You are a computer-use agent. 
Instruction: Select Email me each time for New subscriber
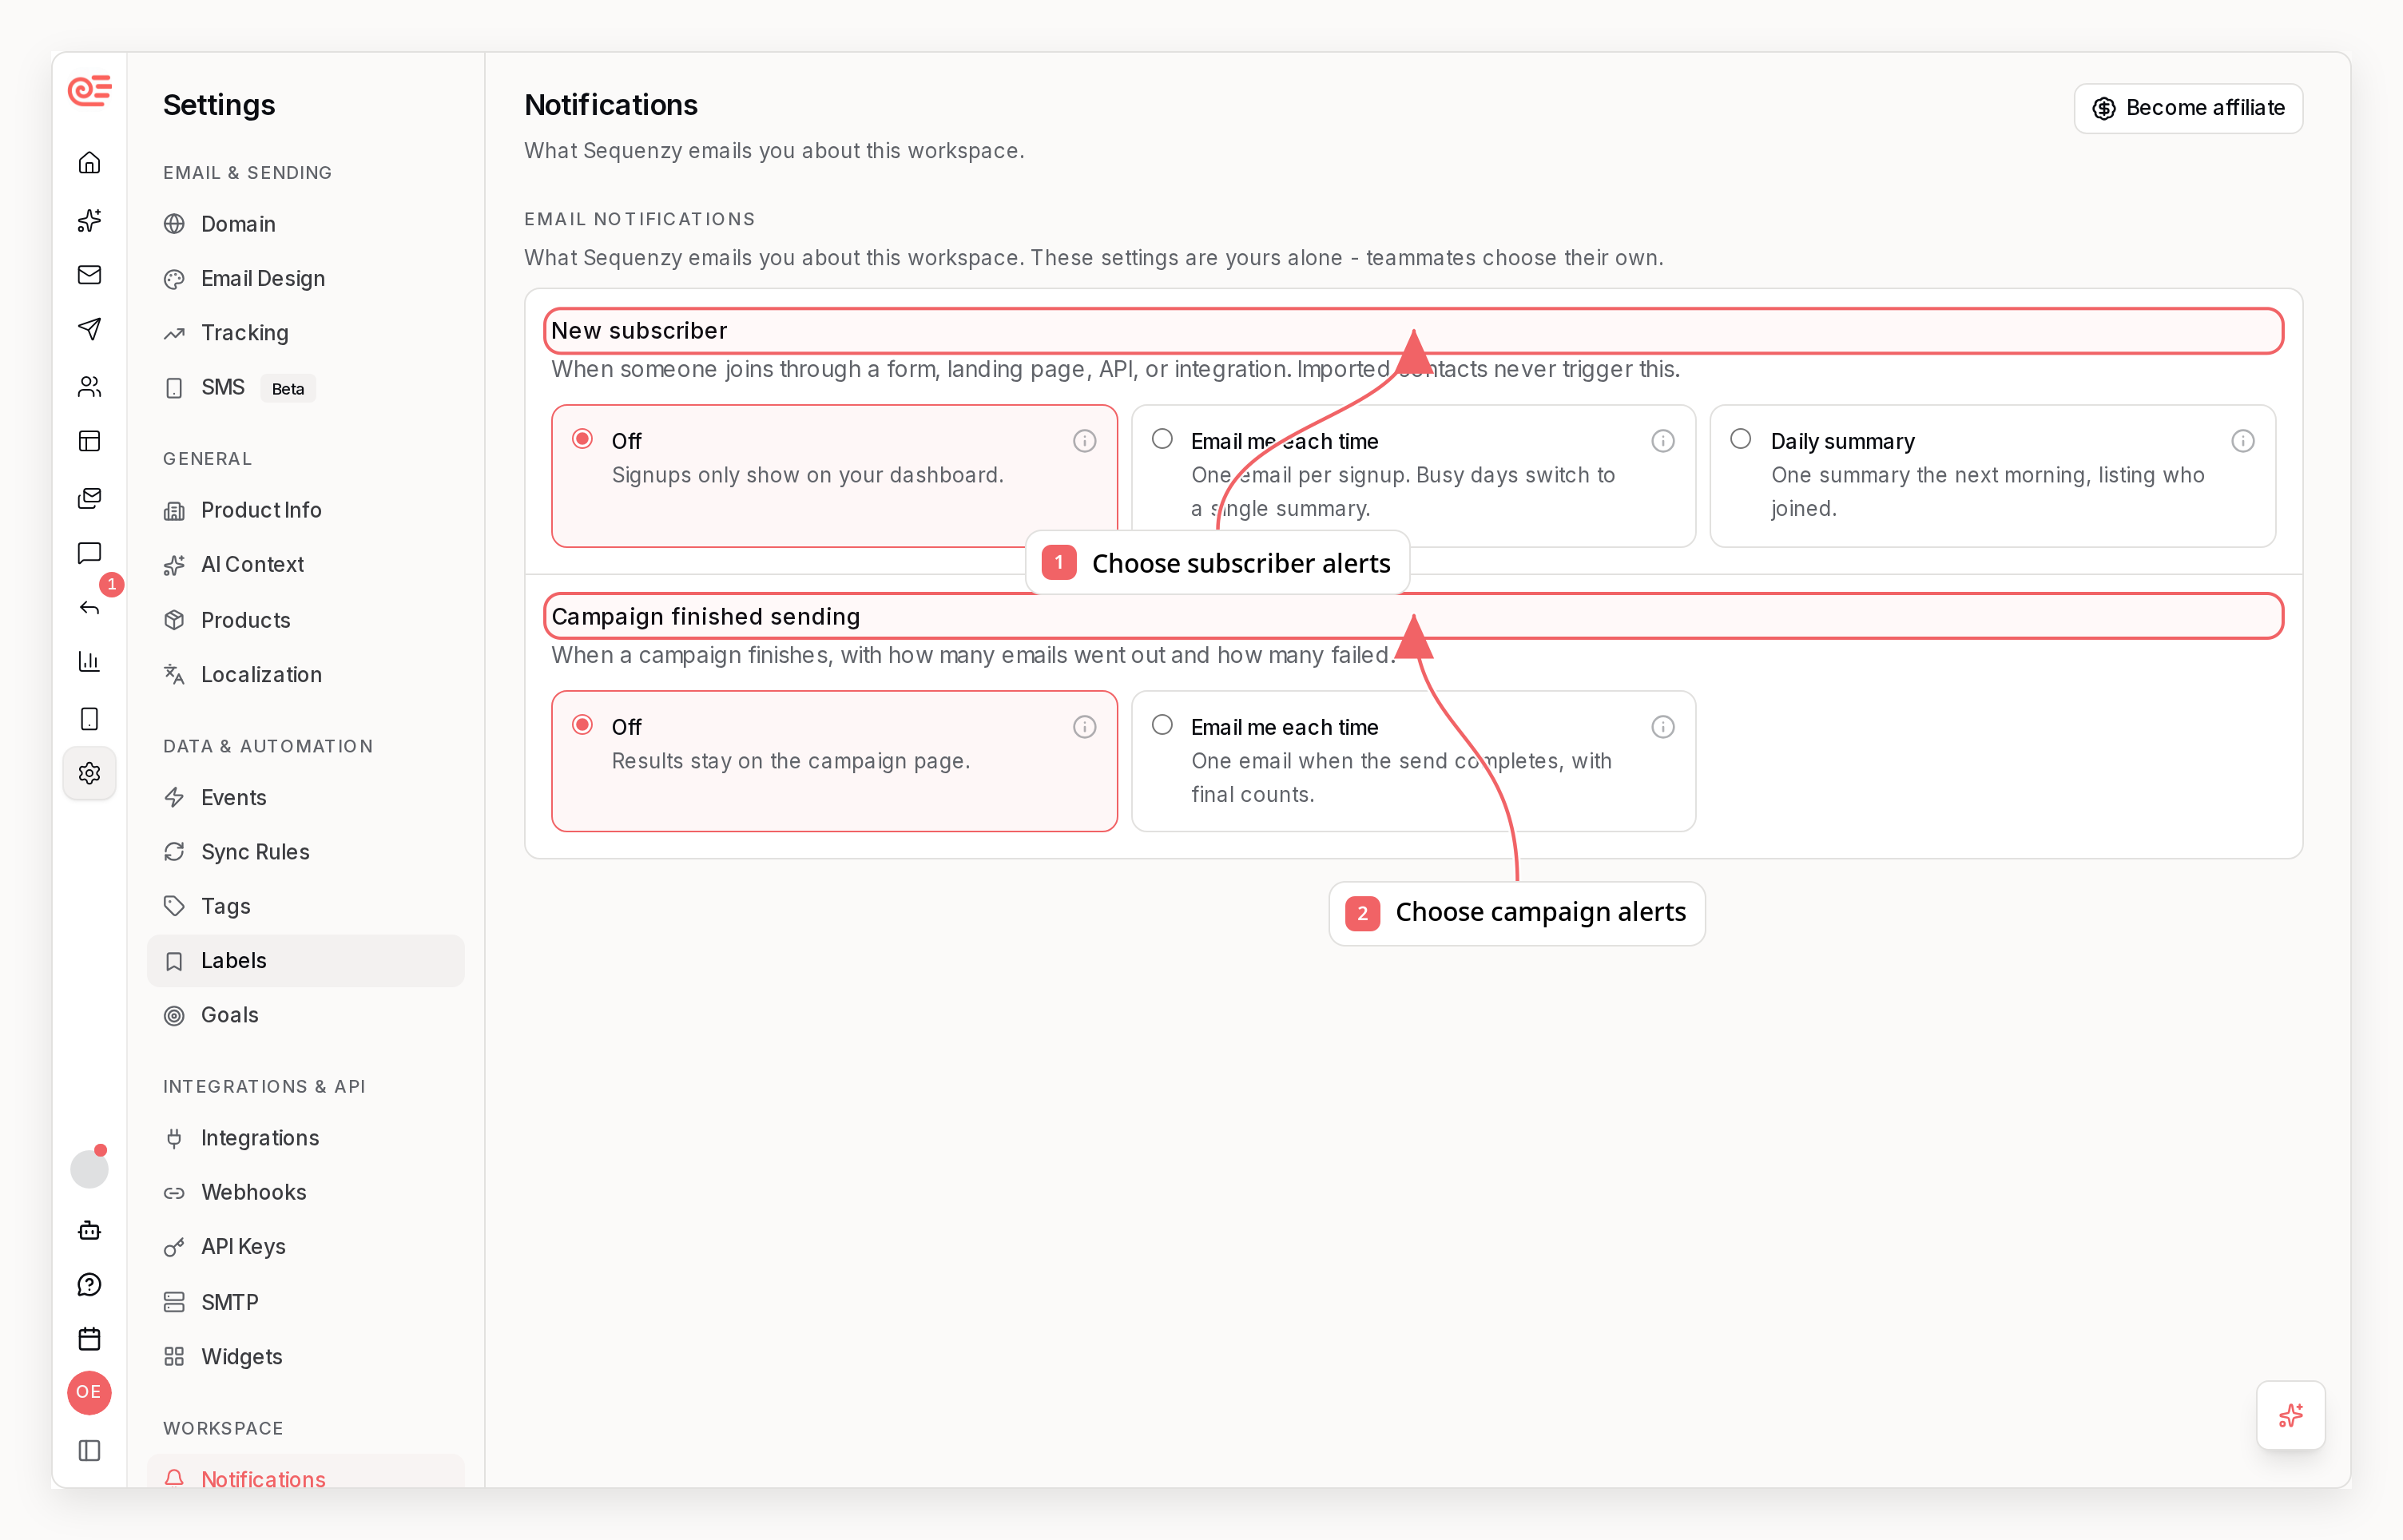tap(1162, 439)
